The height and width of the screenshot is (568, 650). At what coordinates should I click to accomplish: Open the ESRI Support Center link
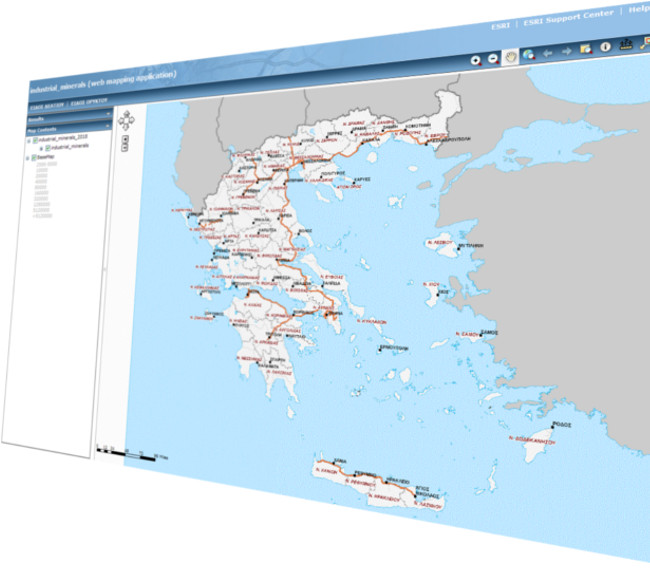[x=568, y=17]
